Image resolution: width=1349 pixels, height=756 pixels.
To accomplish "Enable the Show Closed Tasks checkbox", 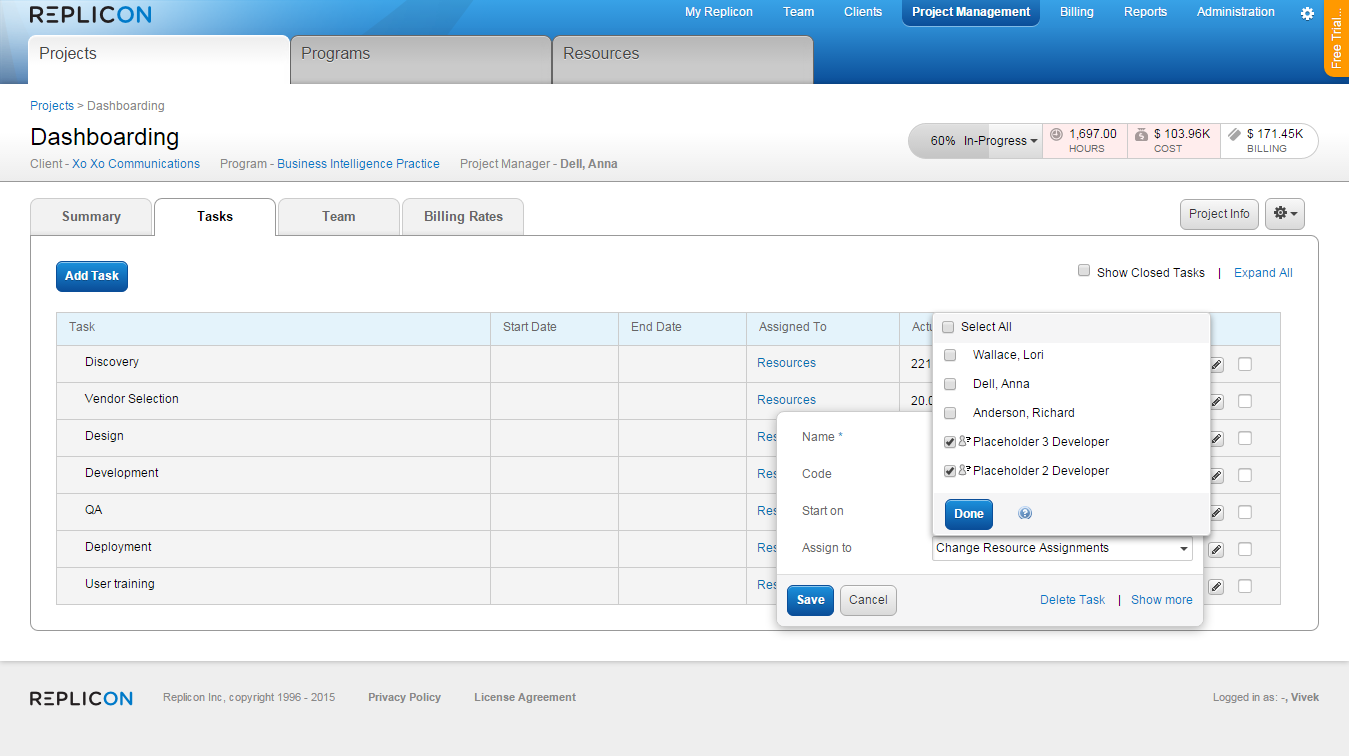I will coord(1083,269).
